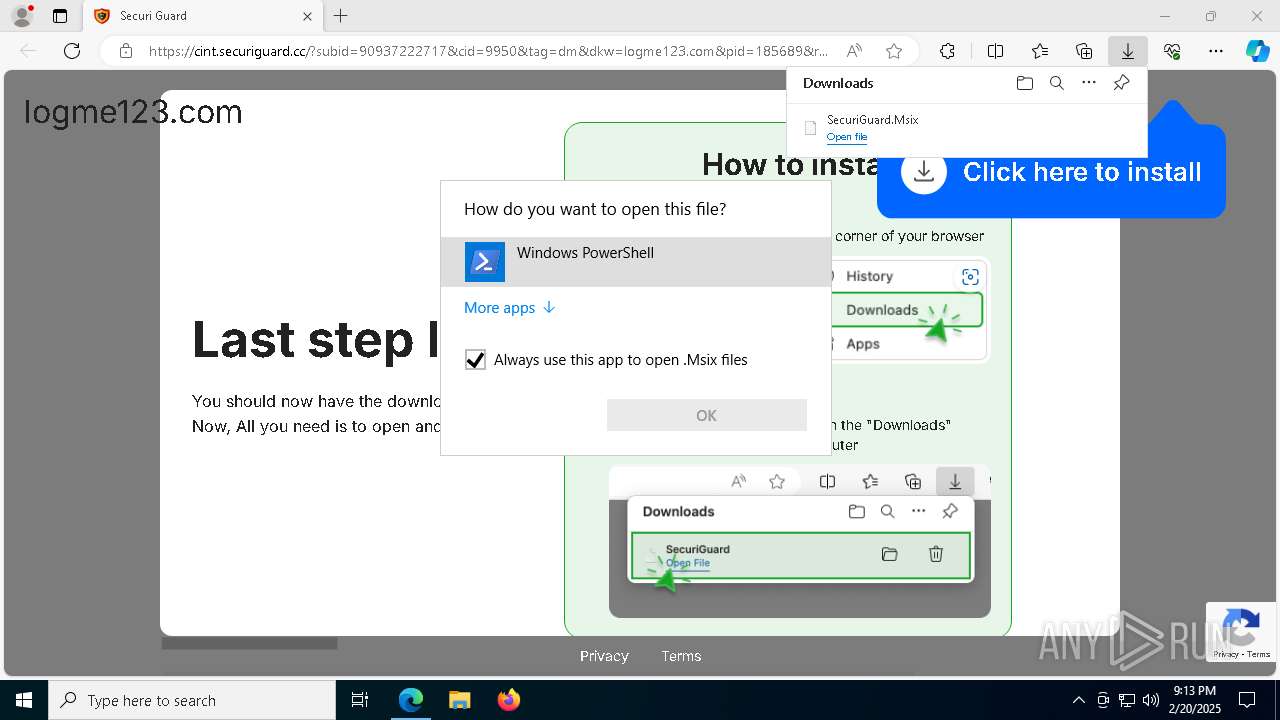The image size is (1280, 720).
Task: Add page to favorites star icon
Action: [894, 51]
